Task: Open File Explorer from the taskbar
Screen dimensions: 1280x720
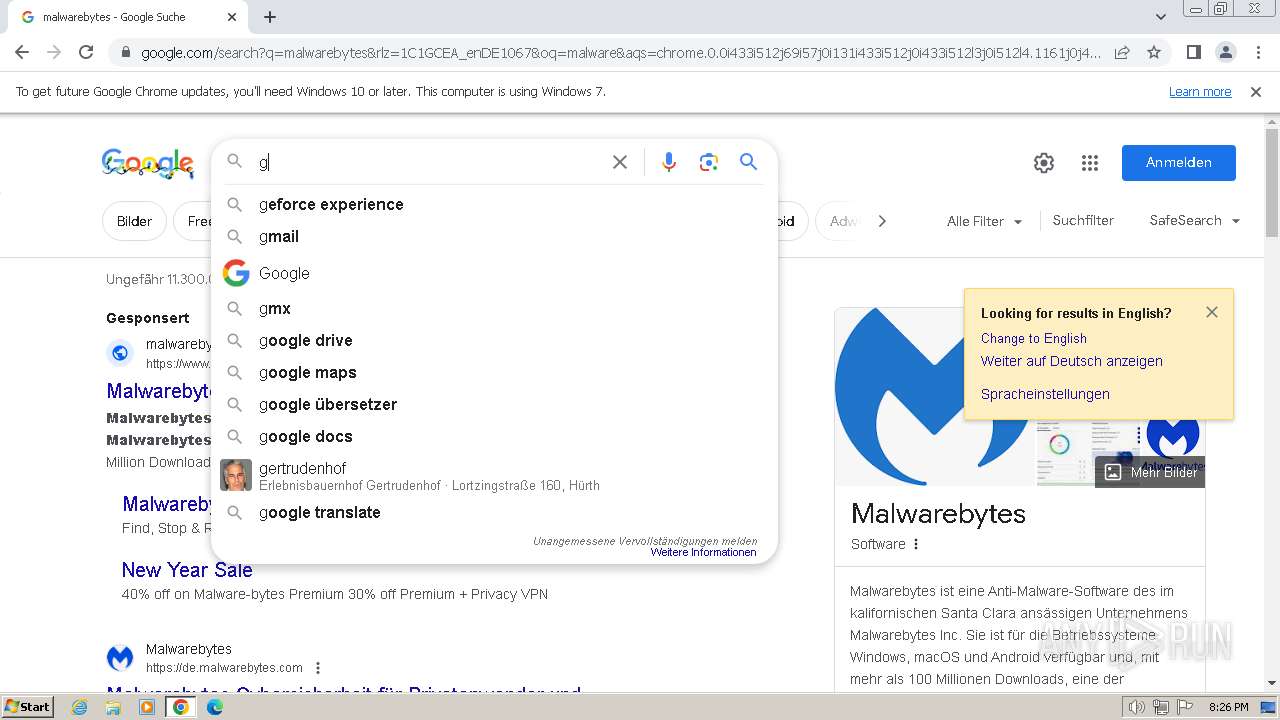Action: [x=113, y=707]
